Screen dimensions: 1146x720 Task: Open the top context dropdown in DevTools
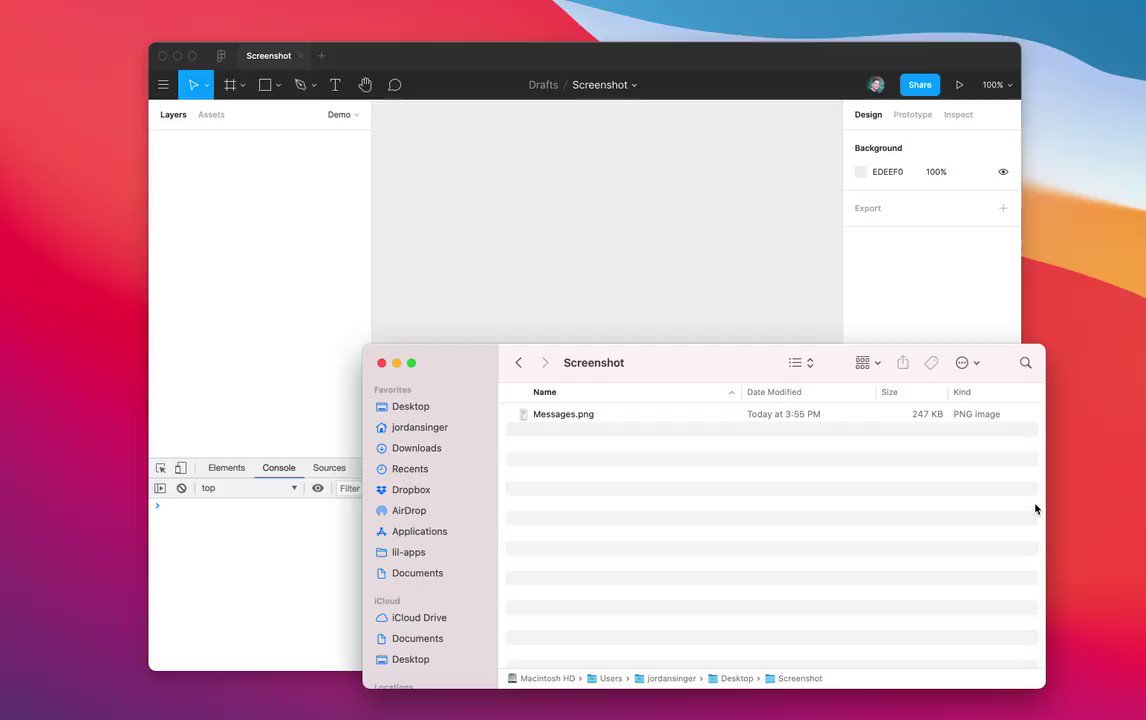[248, 488]
